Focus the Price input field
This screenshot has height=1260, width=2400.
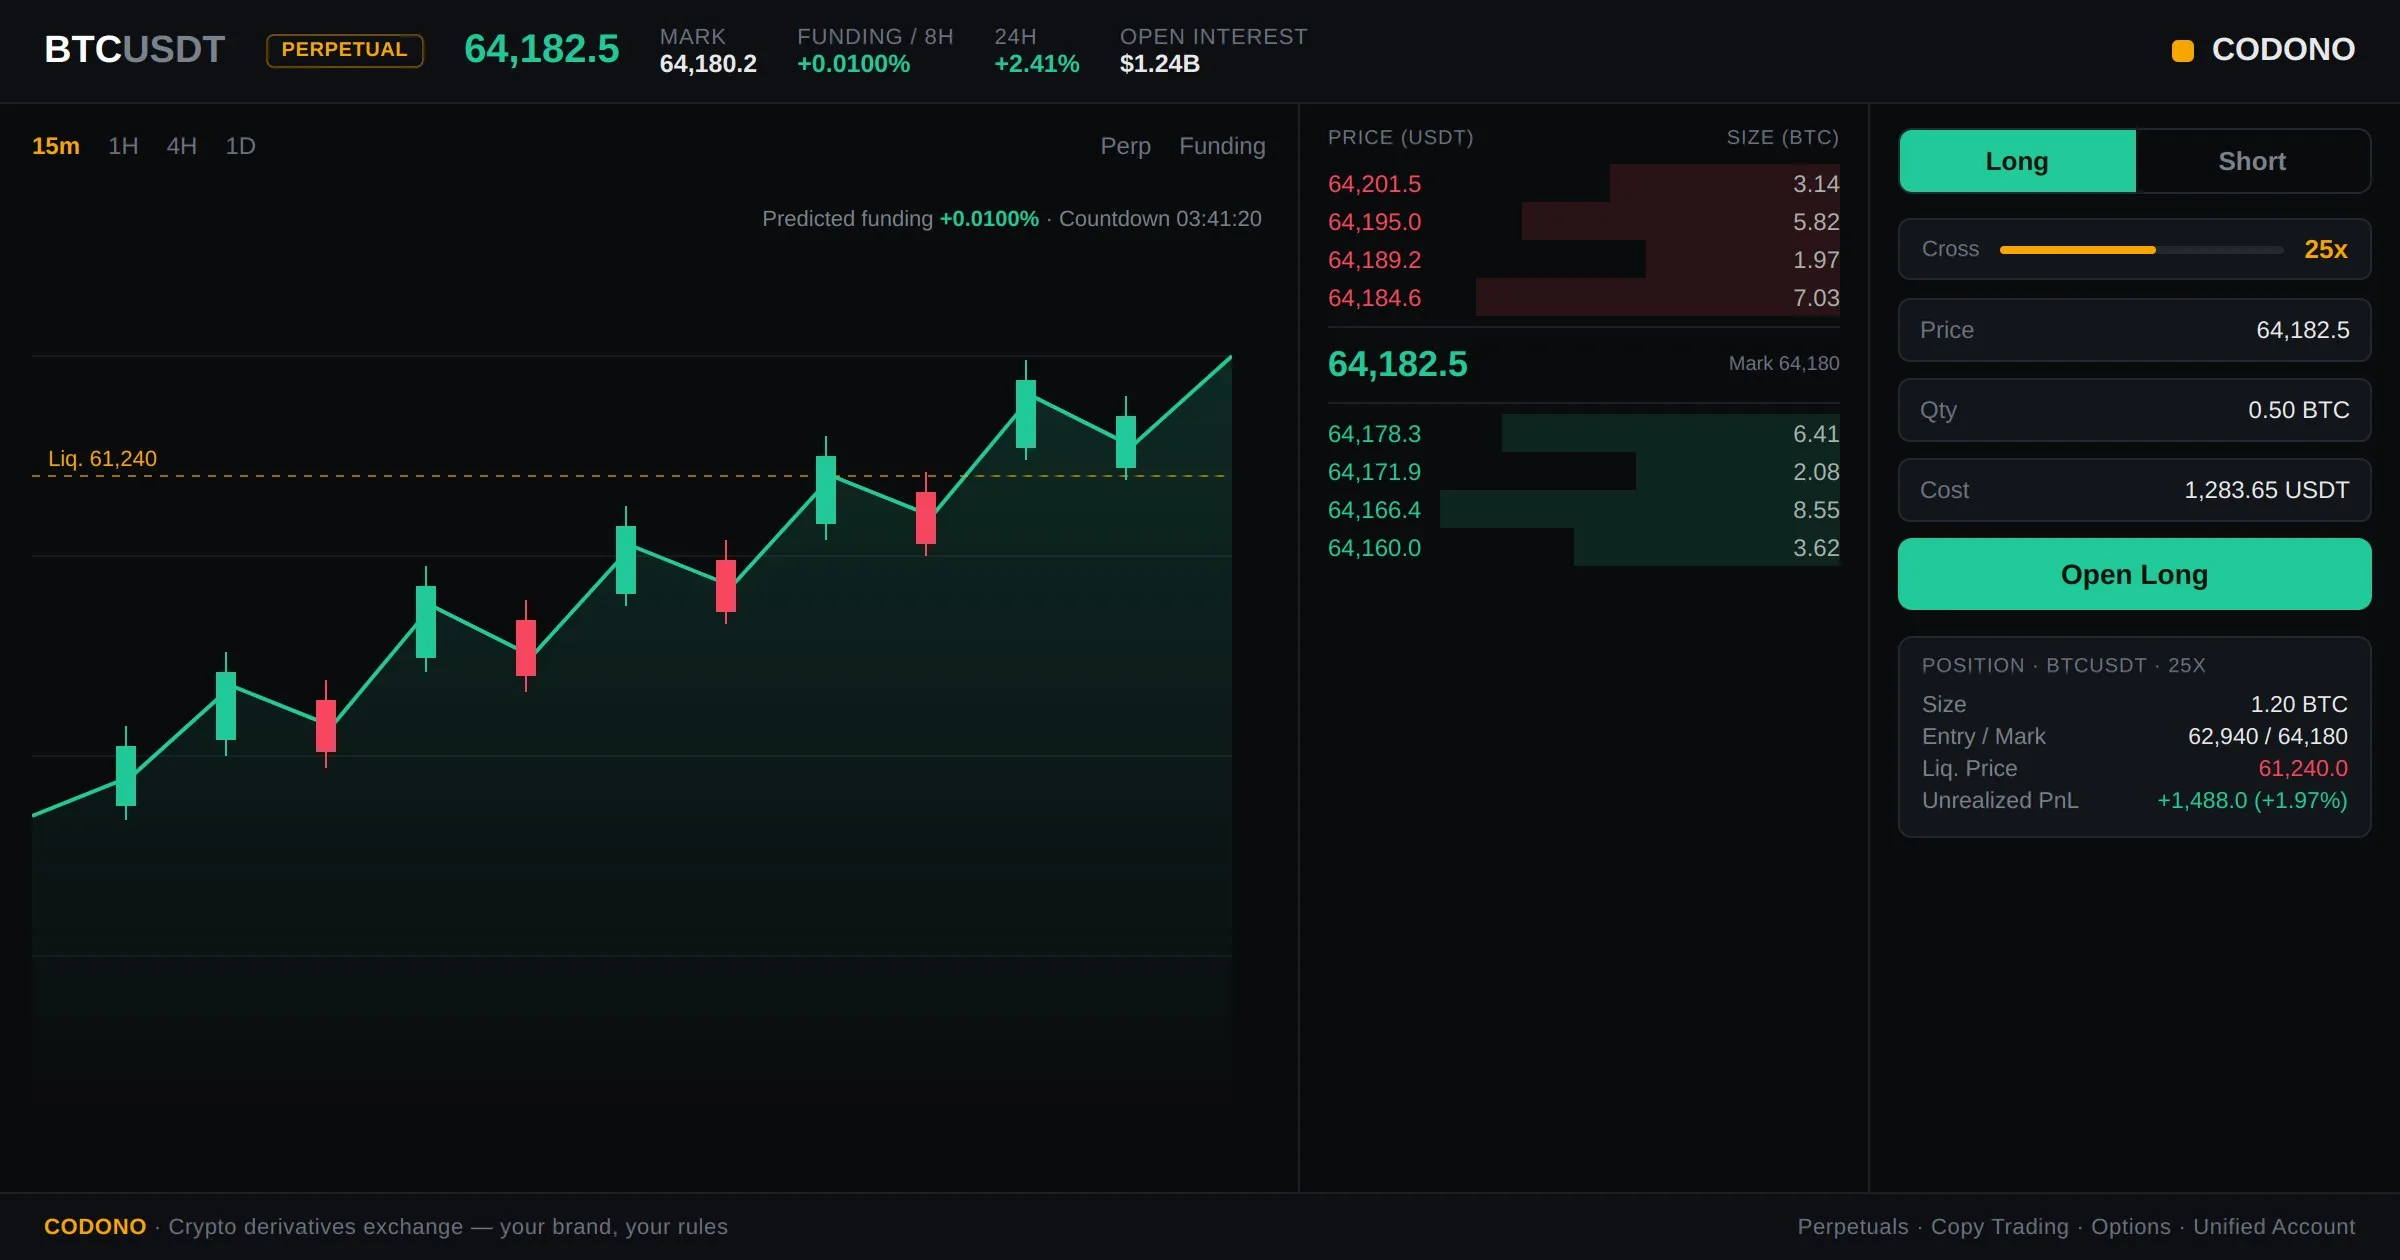2134,330
